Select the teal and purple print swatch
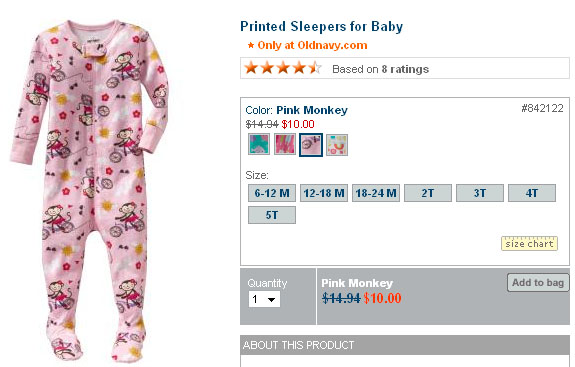The height and width of the screenshot is (367, 575). click(259, 144)
